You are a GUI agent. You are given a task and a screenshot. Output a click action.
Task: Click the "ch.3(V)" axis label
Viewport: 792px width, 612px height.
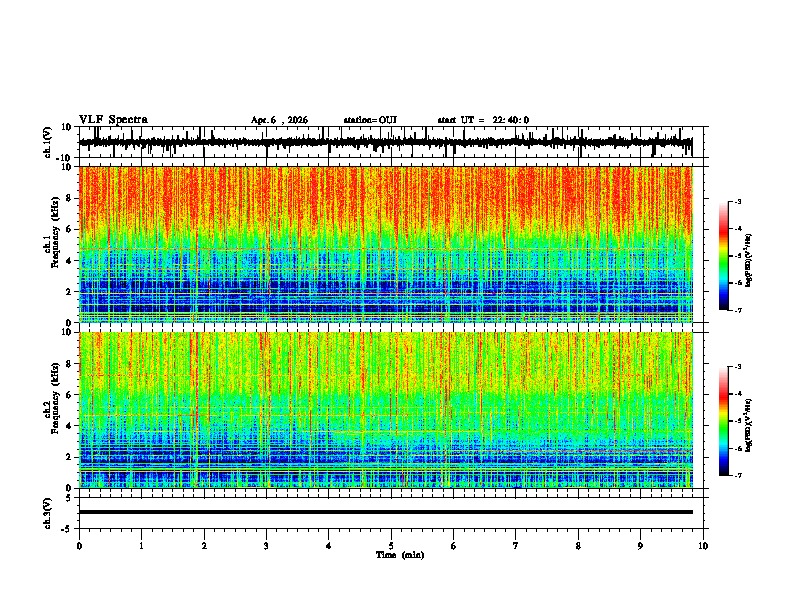coord(48,513)
